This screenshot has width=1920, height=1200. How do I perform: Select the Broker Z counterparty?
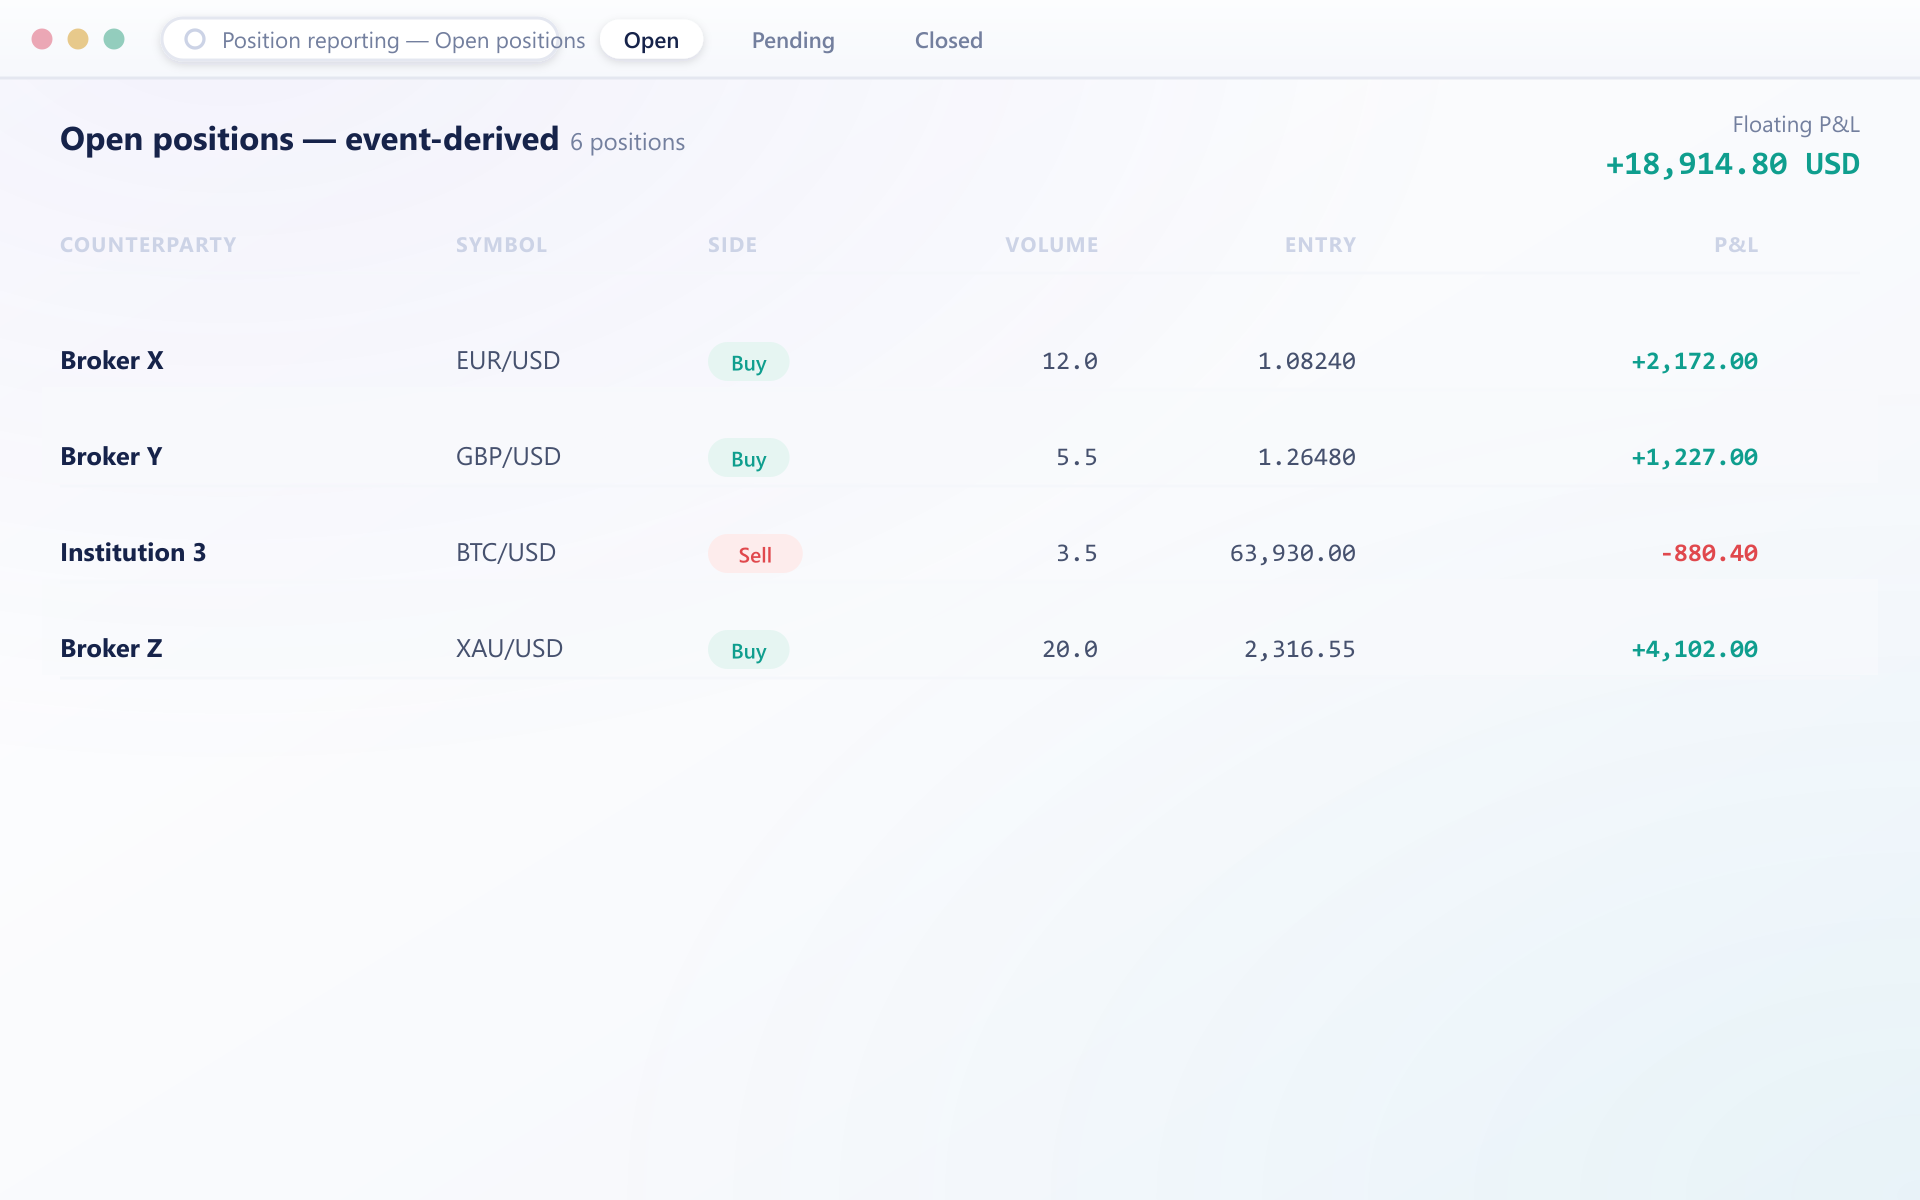[111, 649]
